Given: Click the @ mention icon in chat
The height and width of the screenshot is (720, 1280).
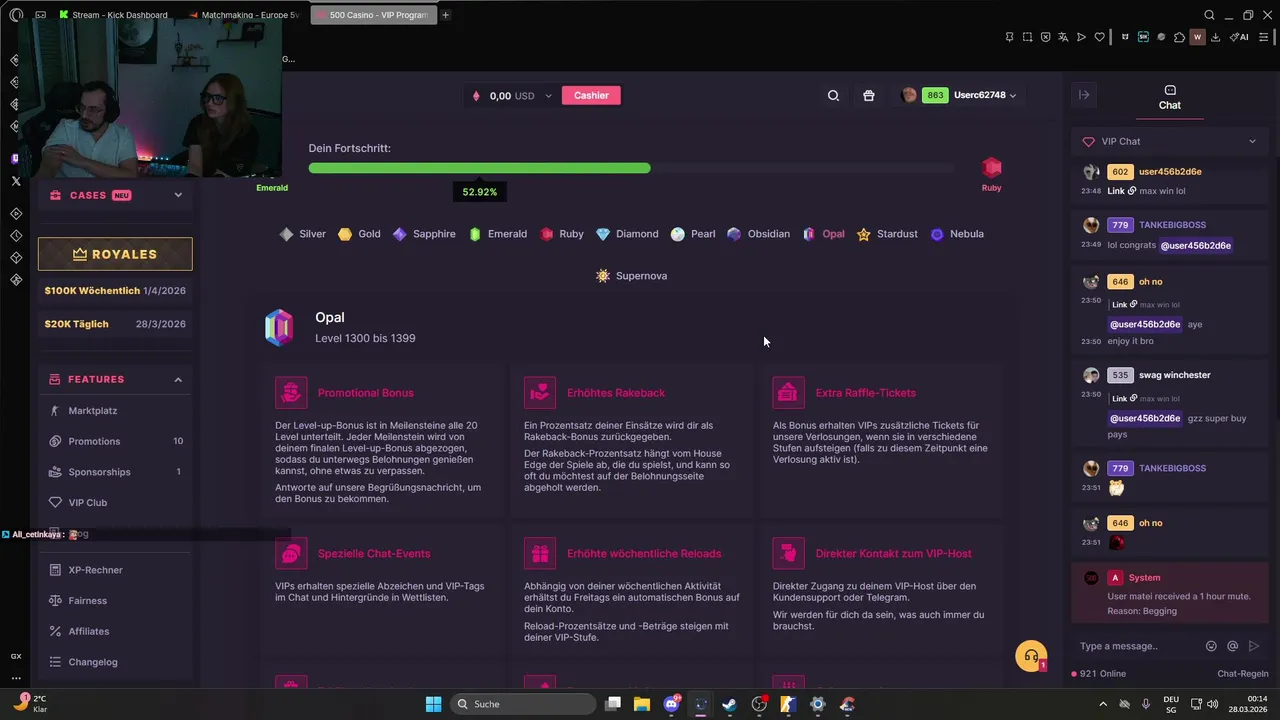Looking at the screenshot, I should pos(1232,646).
